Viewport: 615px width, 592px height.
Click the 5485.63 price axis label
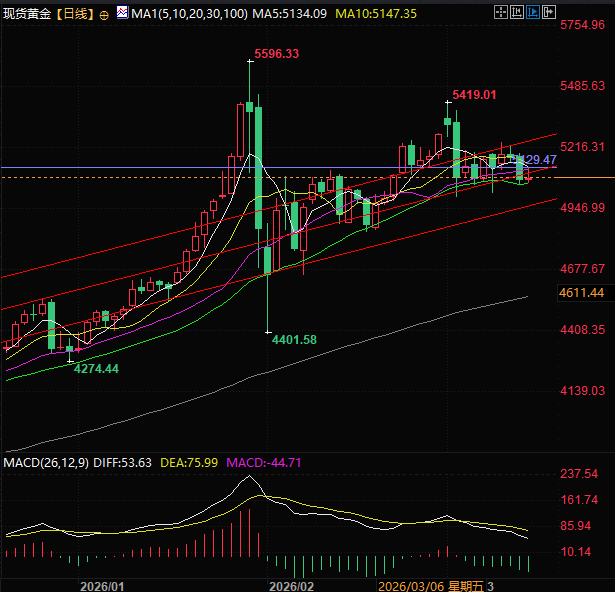582,86
